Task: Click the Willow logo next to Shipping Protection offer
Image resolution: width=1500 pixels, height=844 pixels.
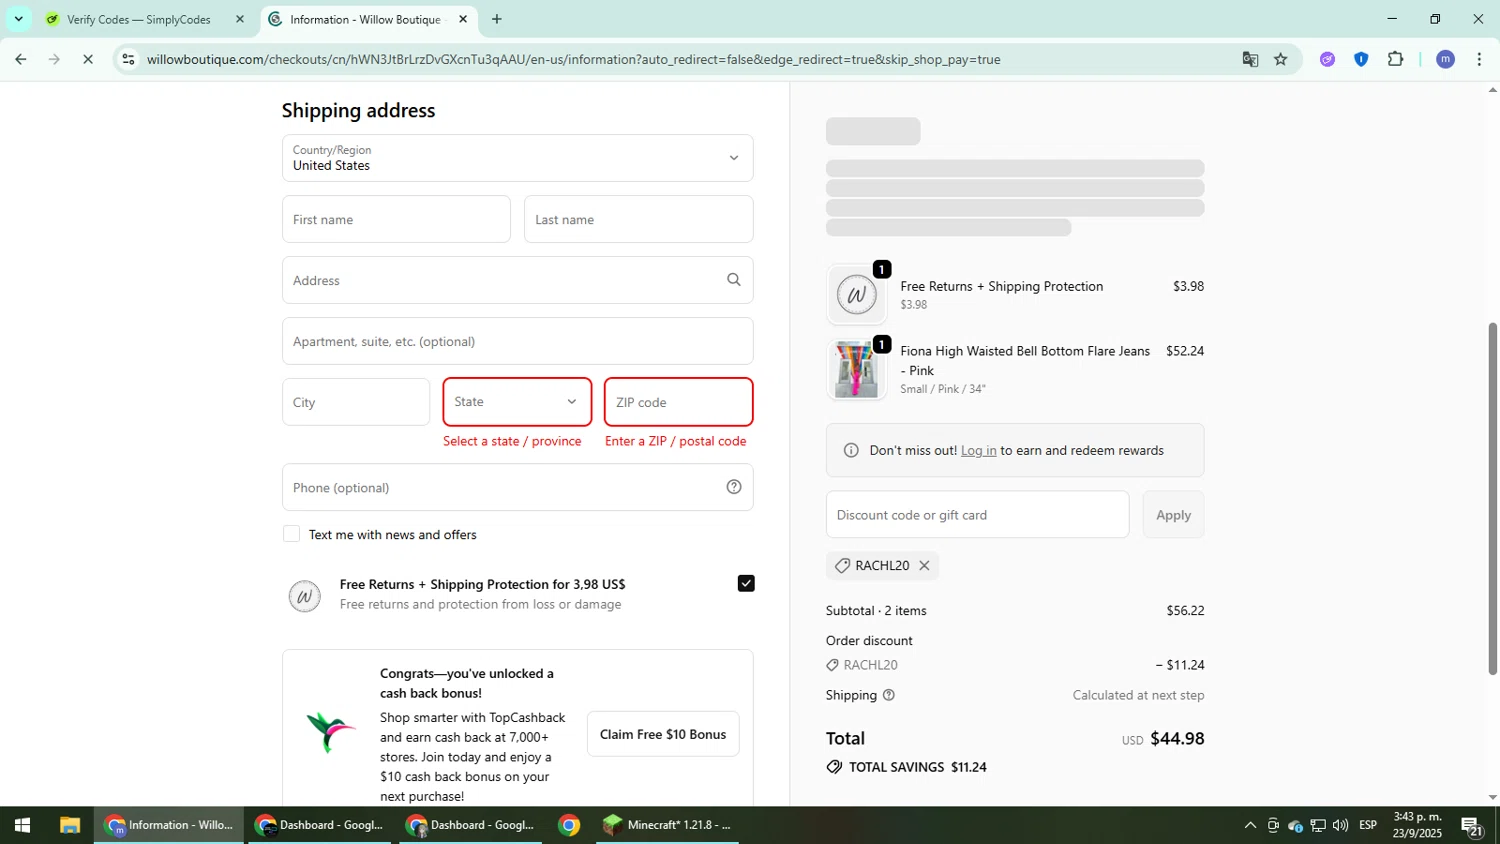Action: pyautogui.click(x=305, y=596)
